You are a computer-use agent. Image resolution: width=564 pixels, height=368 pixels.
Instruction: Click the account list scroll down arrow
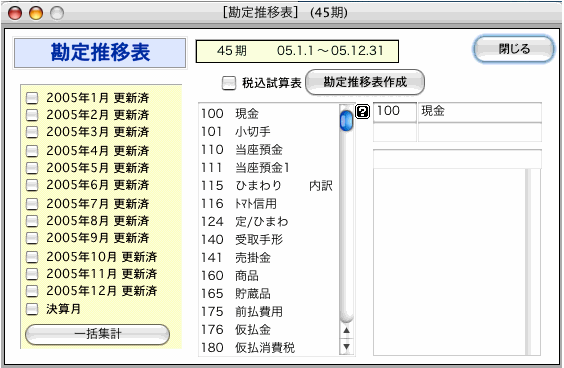pyautogui.click(x=346, y=347)
